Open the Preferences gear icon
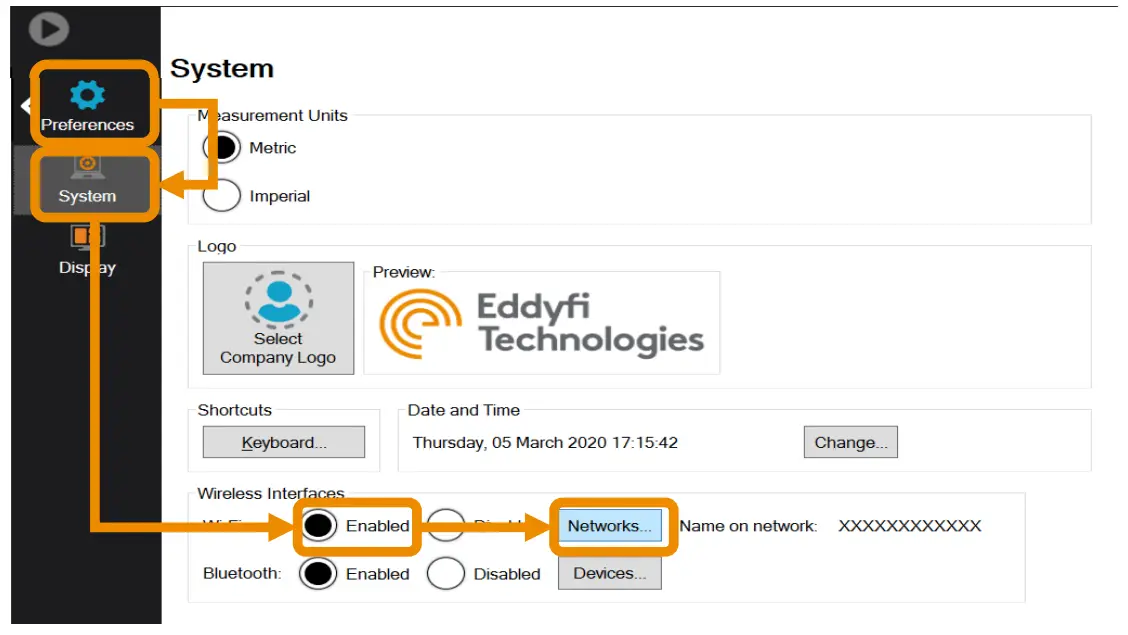The width and height of the screenshot is (1128, 635). (x=88, y=97)
